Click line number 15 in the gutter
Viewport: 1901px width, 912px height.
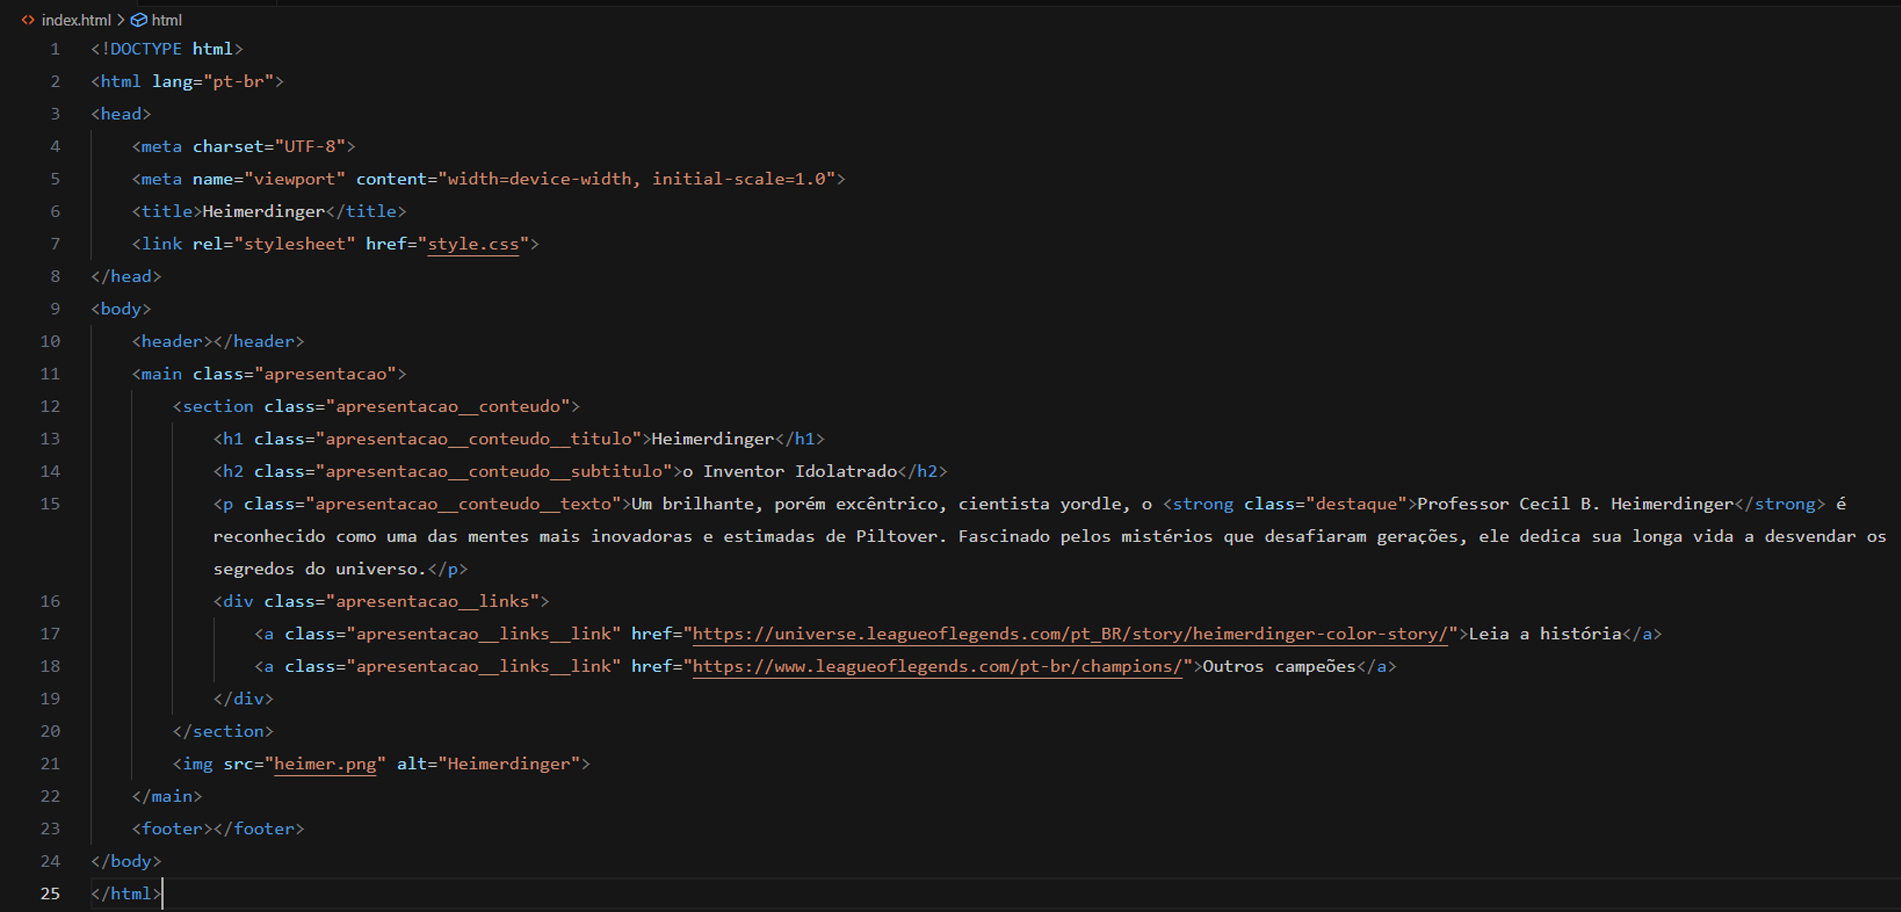tap(50, 504)
